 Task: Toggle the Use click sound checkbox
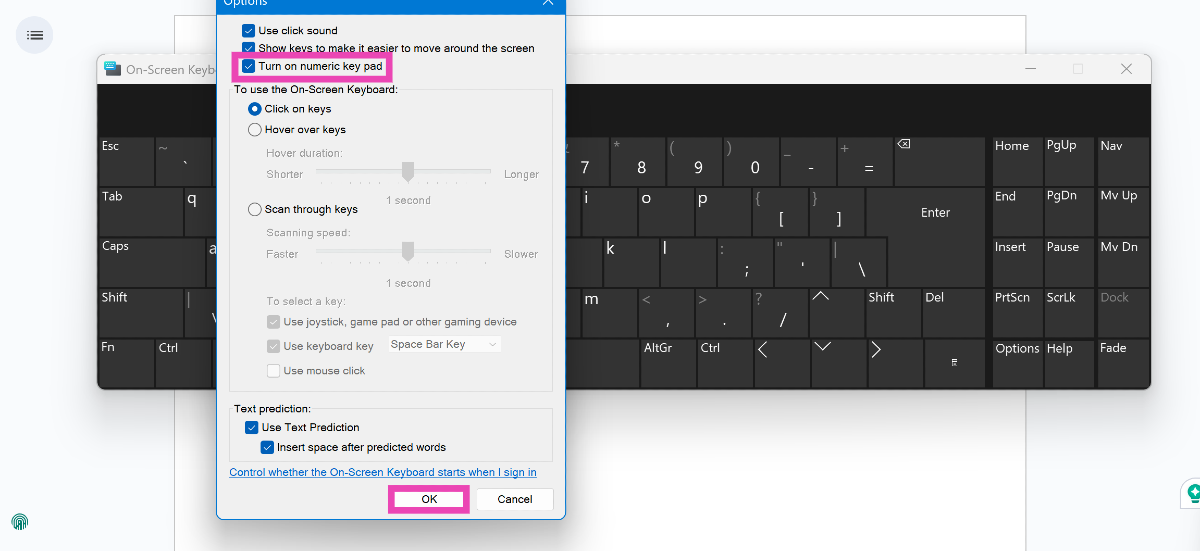[x=249, y=31]
